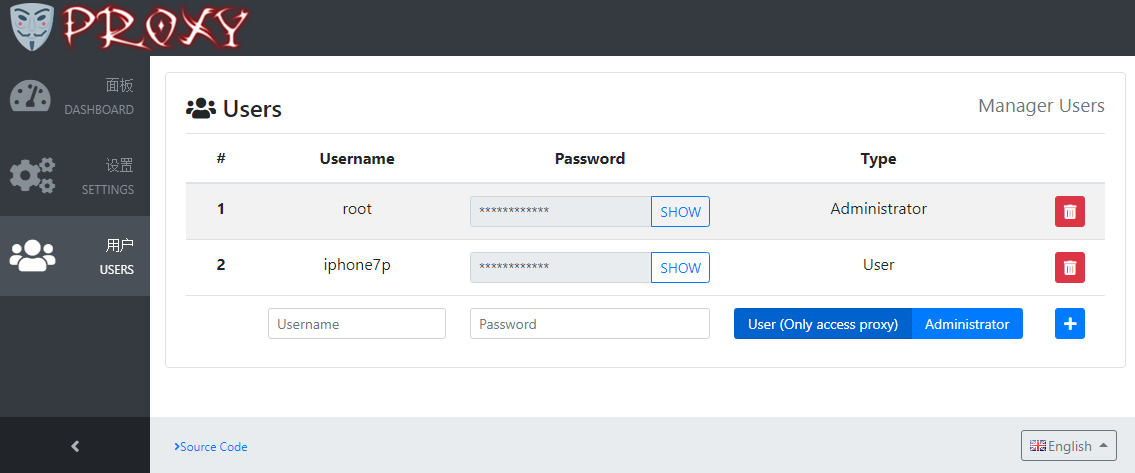Screen dimensions: 1135x473
Task: Click the 'User' type cell for iphone7p
Action: click(879, 264)
